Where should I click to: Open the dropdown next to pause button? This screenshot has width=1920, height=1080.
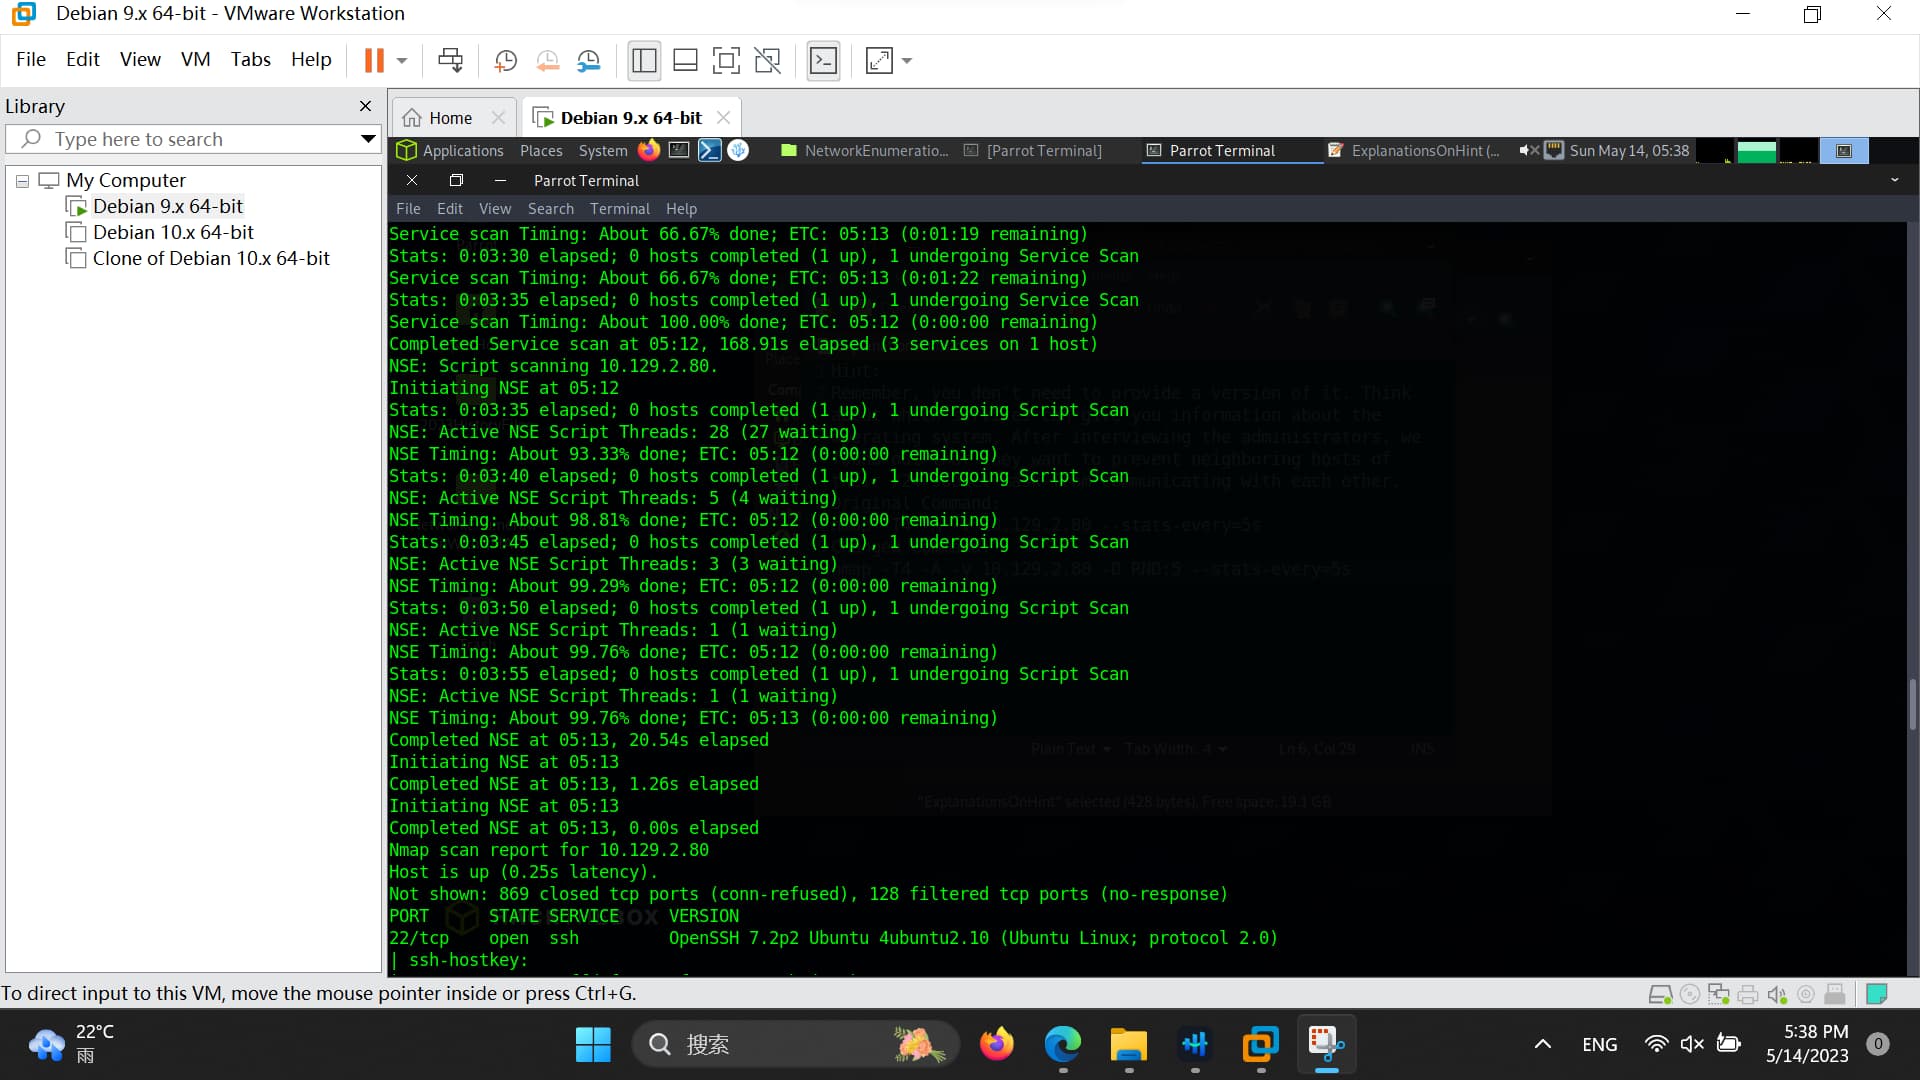pyautogui.click(x=402, y=61)
